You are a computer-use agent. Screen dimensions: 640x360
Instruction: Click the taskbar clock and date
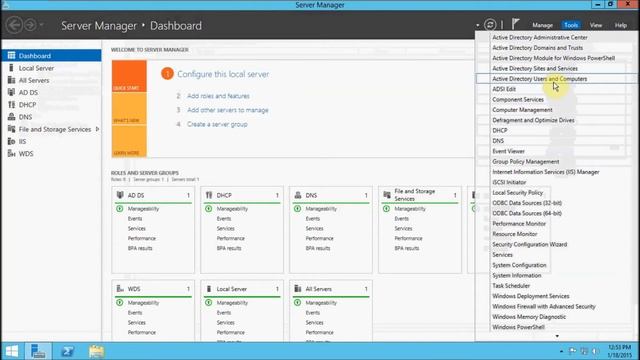click(619, 351)
